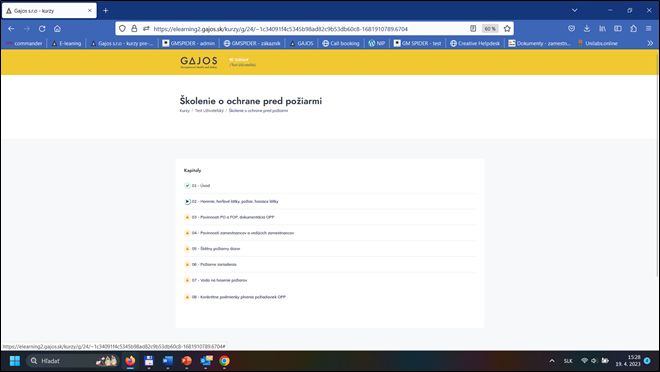Close the Gajos s.r.o - kurzy tab
Screen dimensions: 660x372
pos(90,11)
